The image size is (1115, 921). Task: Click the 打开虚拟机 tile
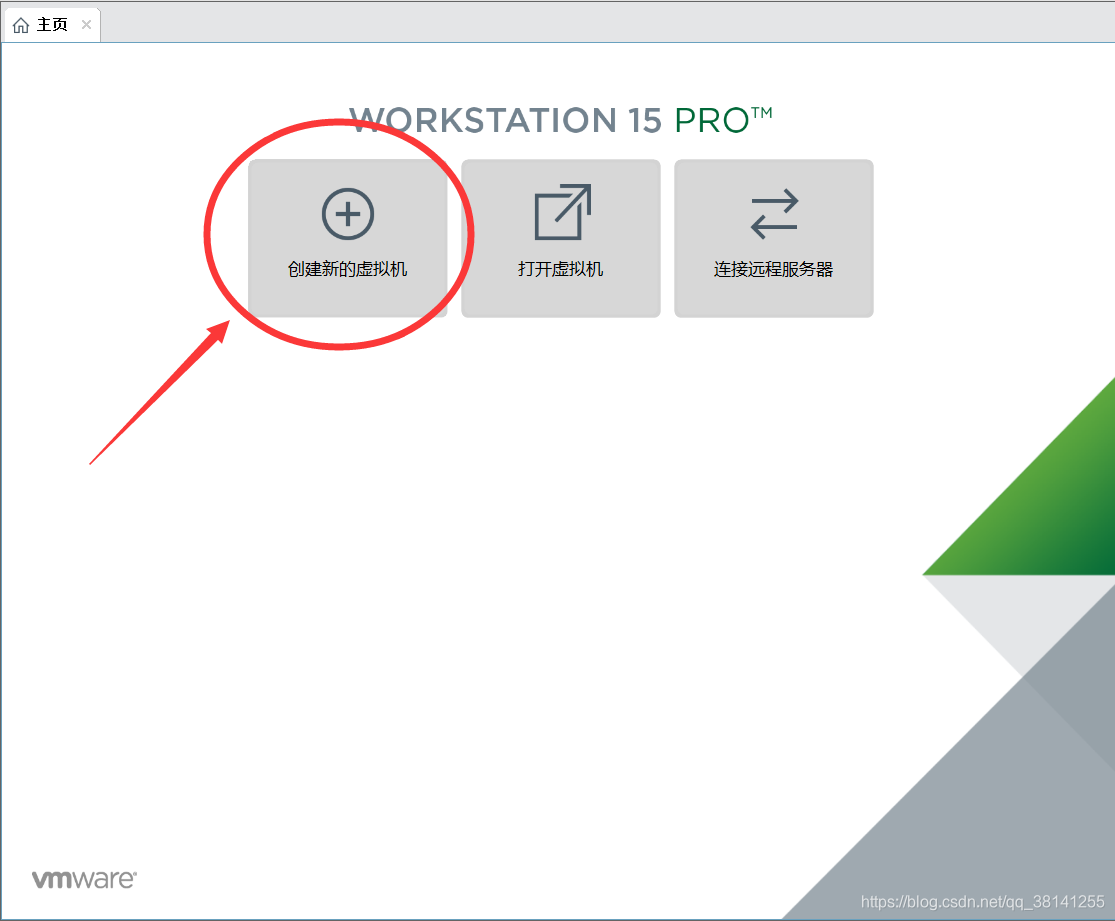click(561, 238)
